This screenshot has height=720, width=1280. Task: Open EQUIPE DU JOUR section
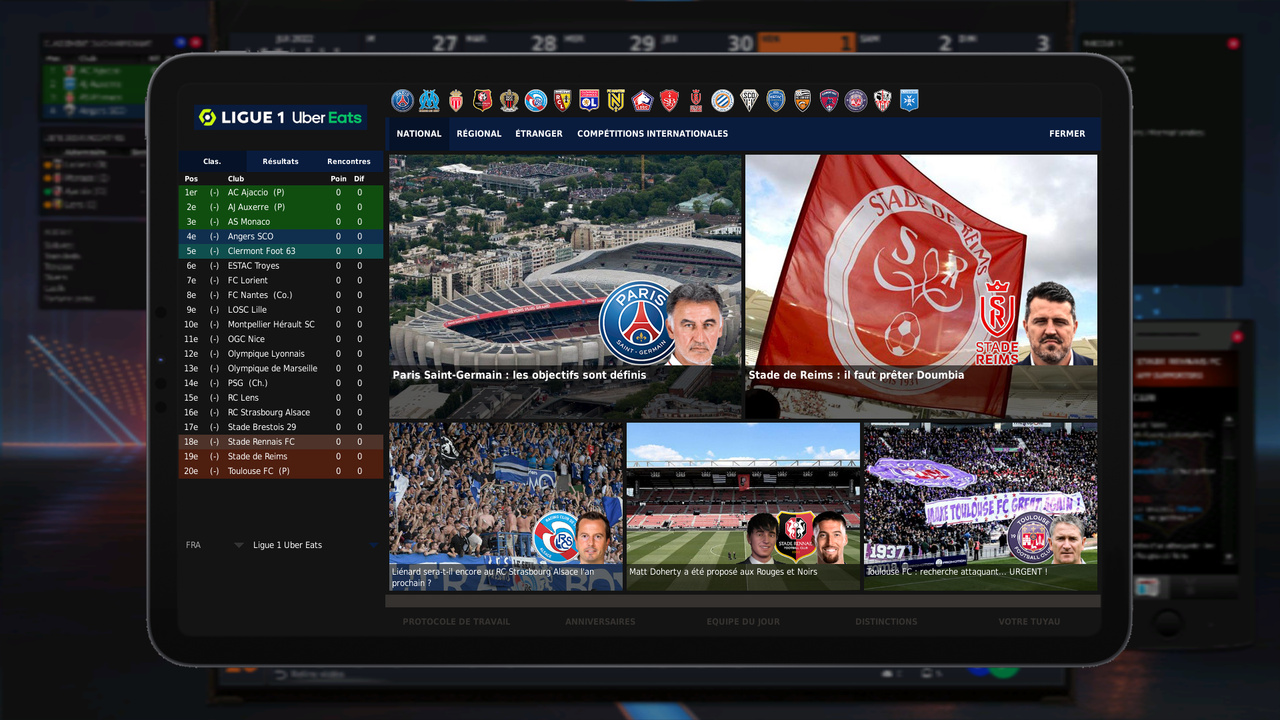(x=743, y=621)
